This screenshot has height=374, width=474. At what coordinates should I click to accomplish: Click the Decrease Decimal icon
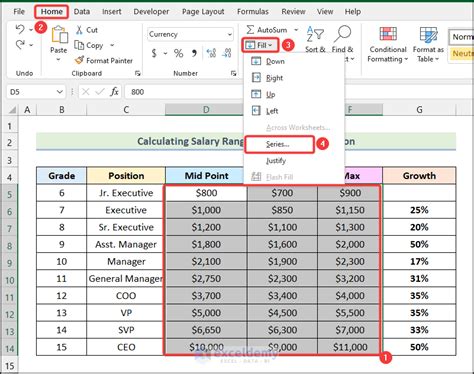pyautogui.click(x=227, y=53)
